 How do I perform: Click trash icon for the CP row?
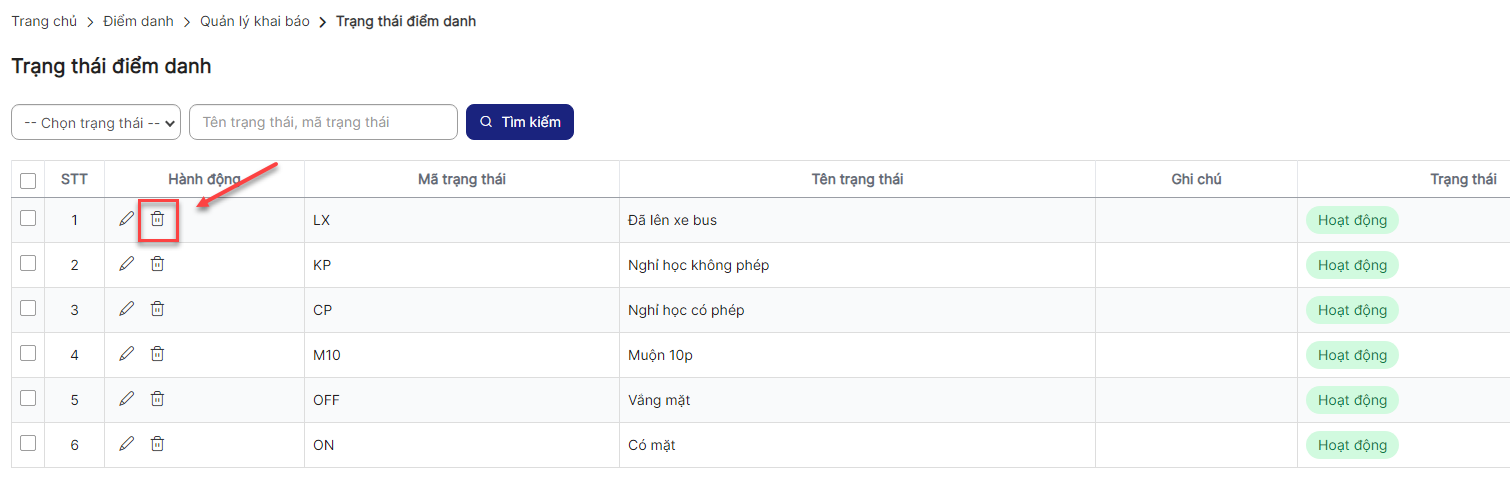click(x=157, y=309)
